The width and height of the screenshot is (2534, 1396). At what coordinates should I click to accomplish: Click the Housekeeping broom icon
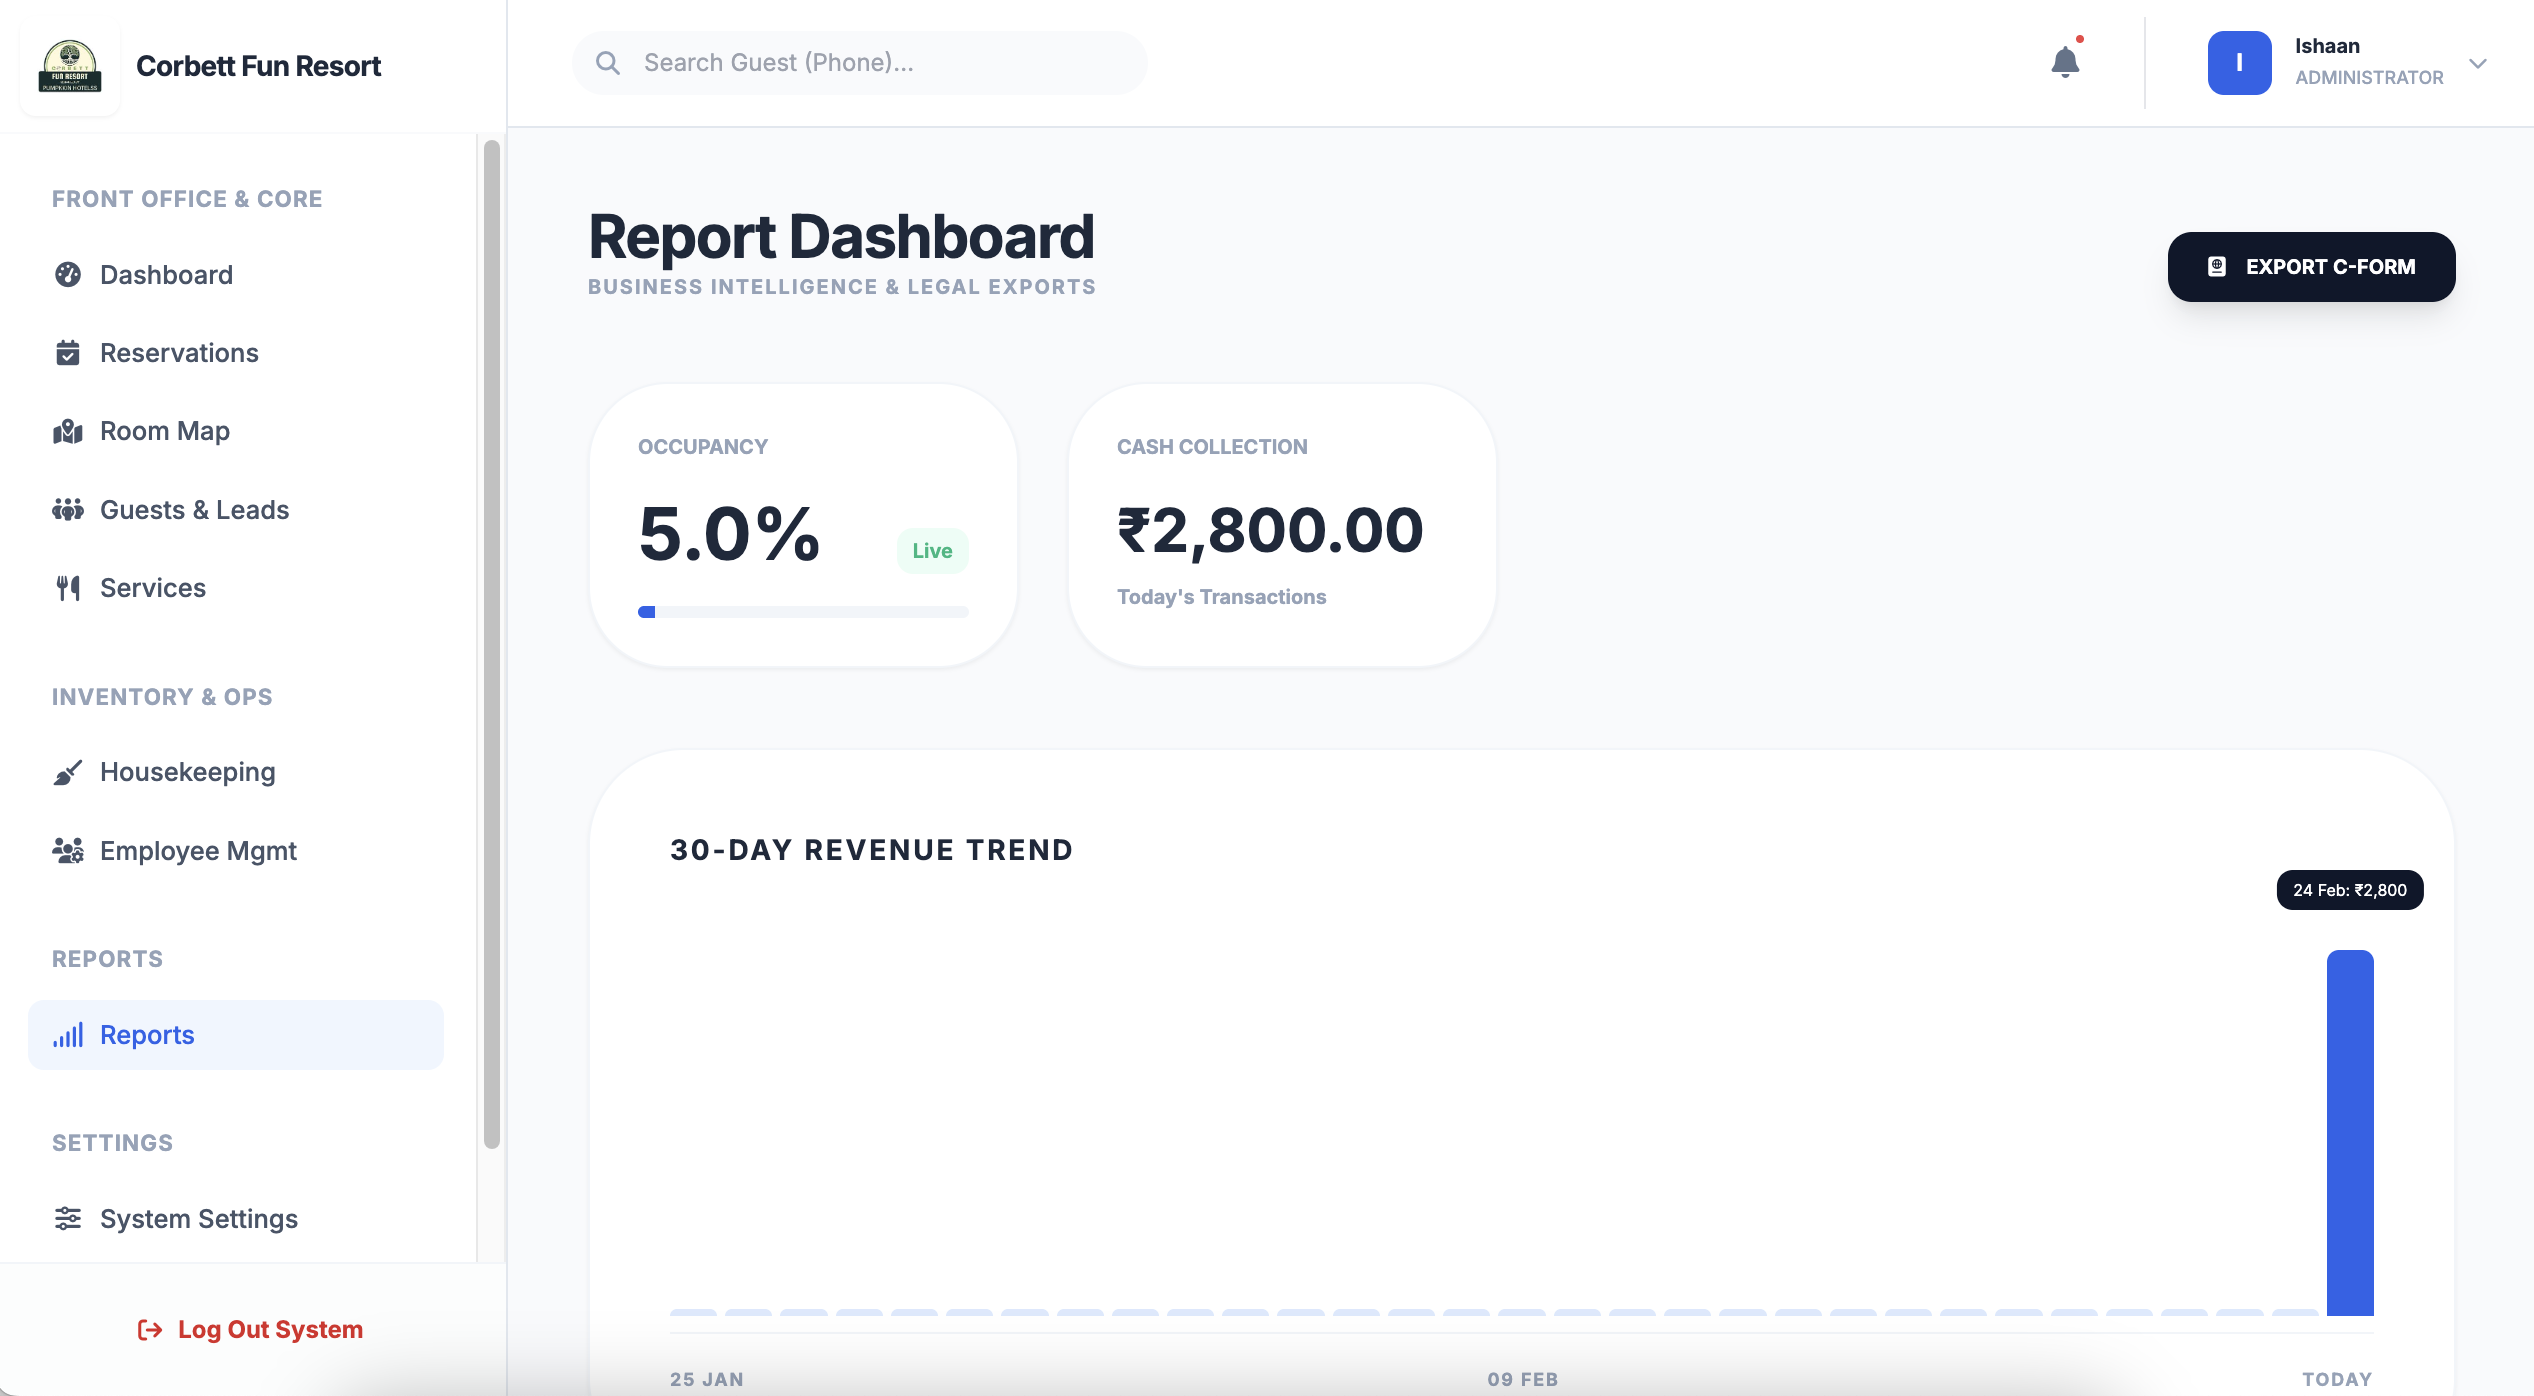pos(67,771)
